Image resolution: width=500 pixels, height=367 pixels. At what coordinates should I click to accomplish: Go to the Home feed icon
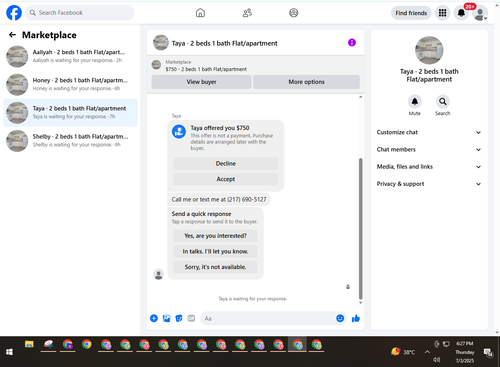click(x=200, y=13)
